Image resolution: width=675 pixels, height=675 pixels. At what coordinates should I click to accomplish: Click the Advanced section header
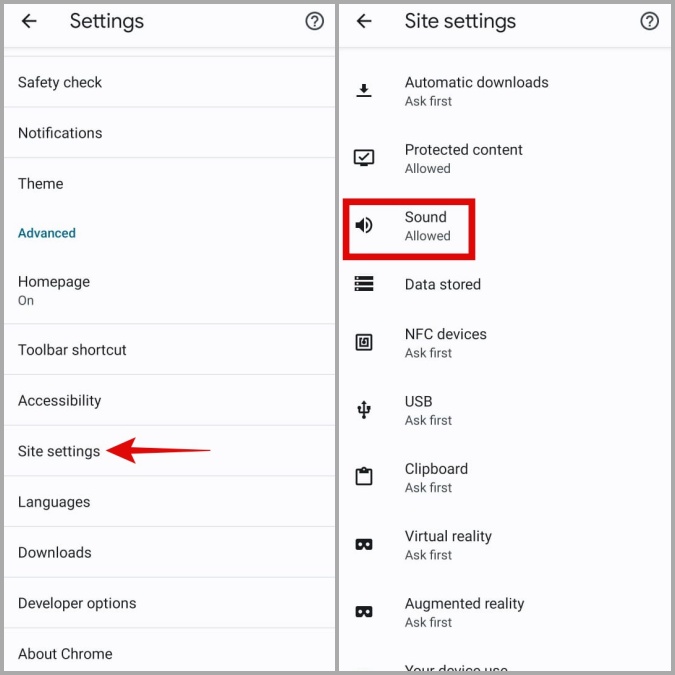click(x=46, y=233)
